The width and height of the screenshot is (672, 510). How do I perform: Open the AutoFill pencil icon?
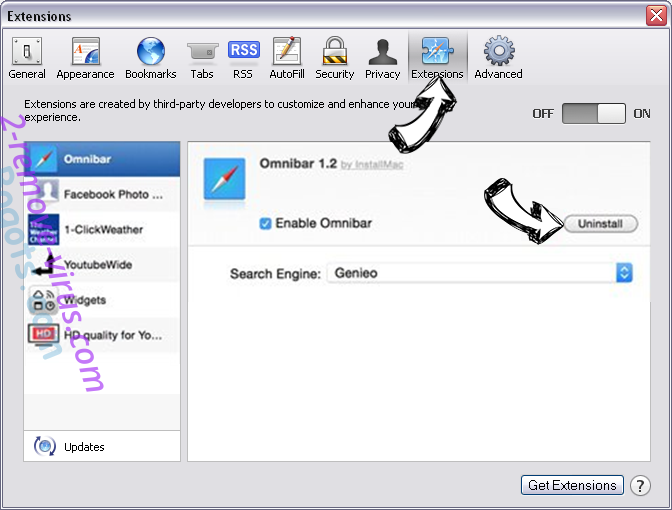[x=287, y=51]
